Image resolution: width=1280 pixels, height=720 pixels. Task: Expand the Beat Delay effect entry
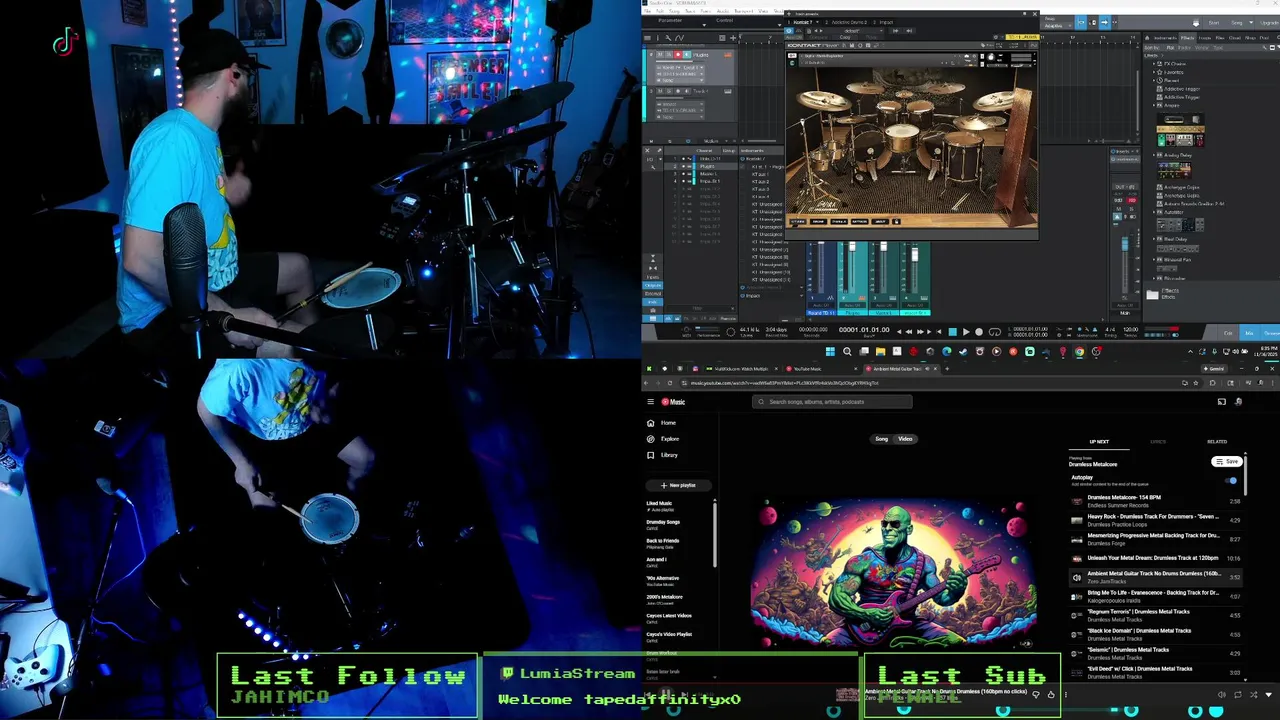click(1154, 239)
